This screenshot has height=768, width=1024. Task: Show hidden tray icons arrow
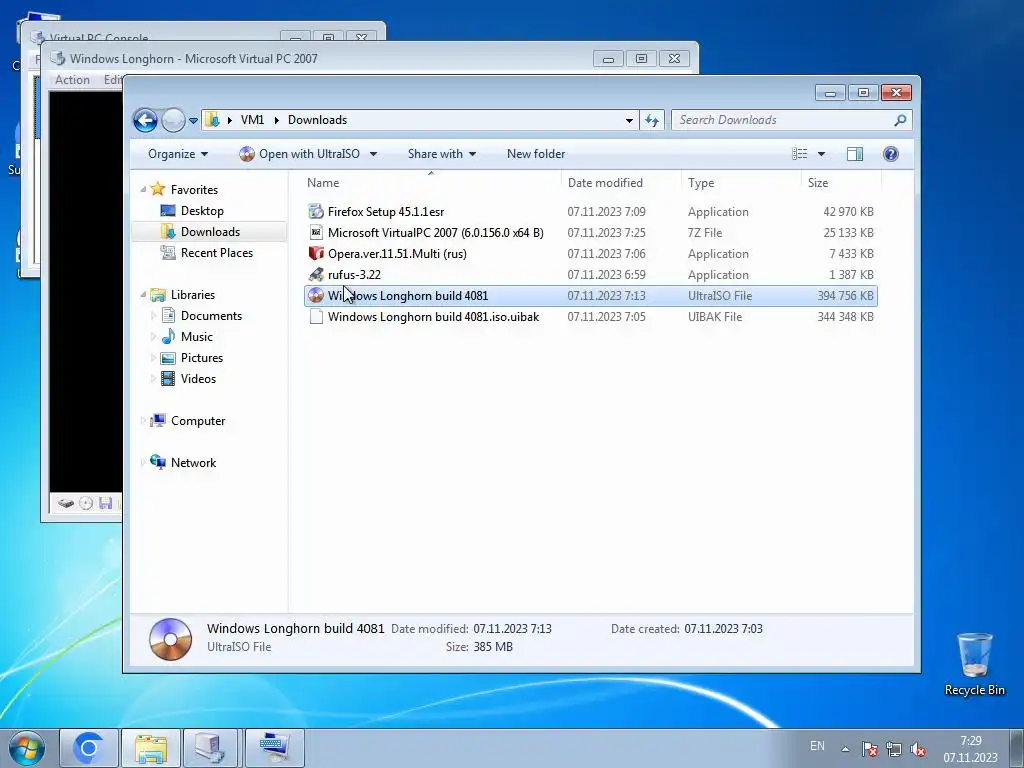click(845, 749)
